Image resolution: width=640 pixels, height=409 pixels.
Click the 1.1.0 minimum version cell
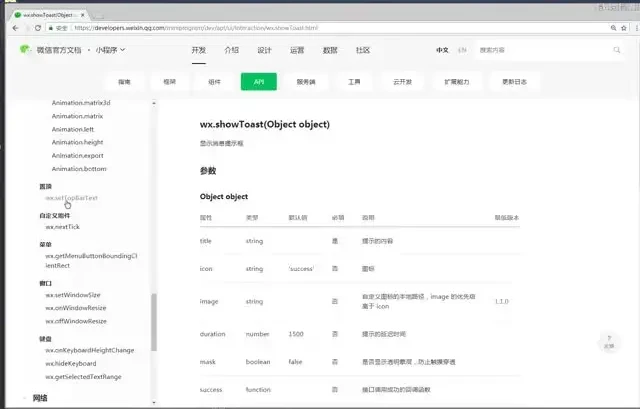pos(502,301)
